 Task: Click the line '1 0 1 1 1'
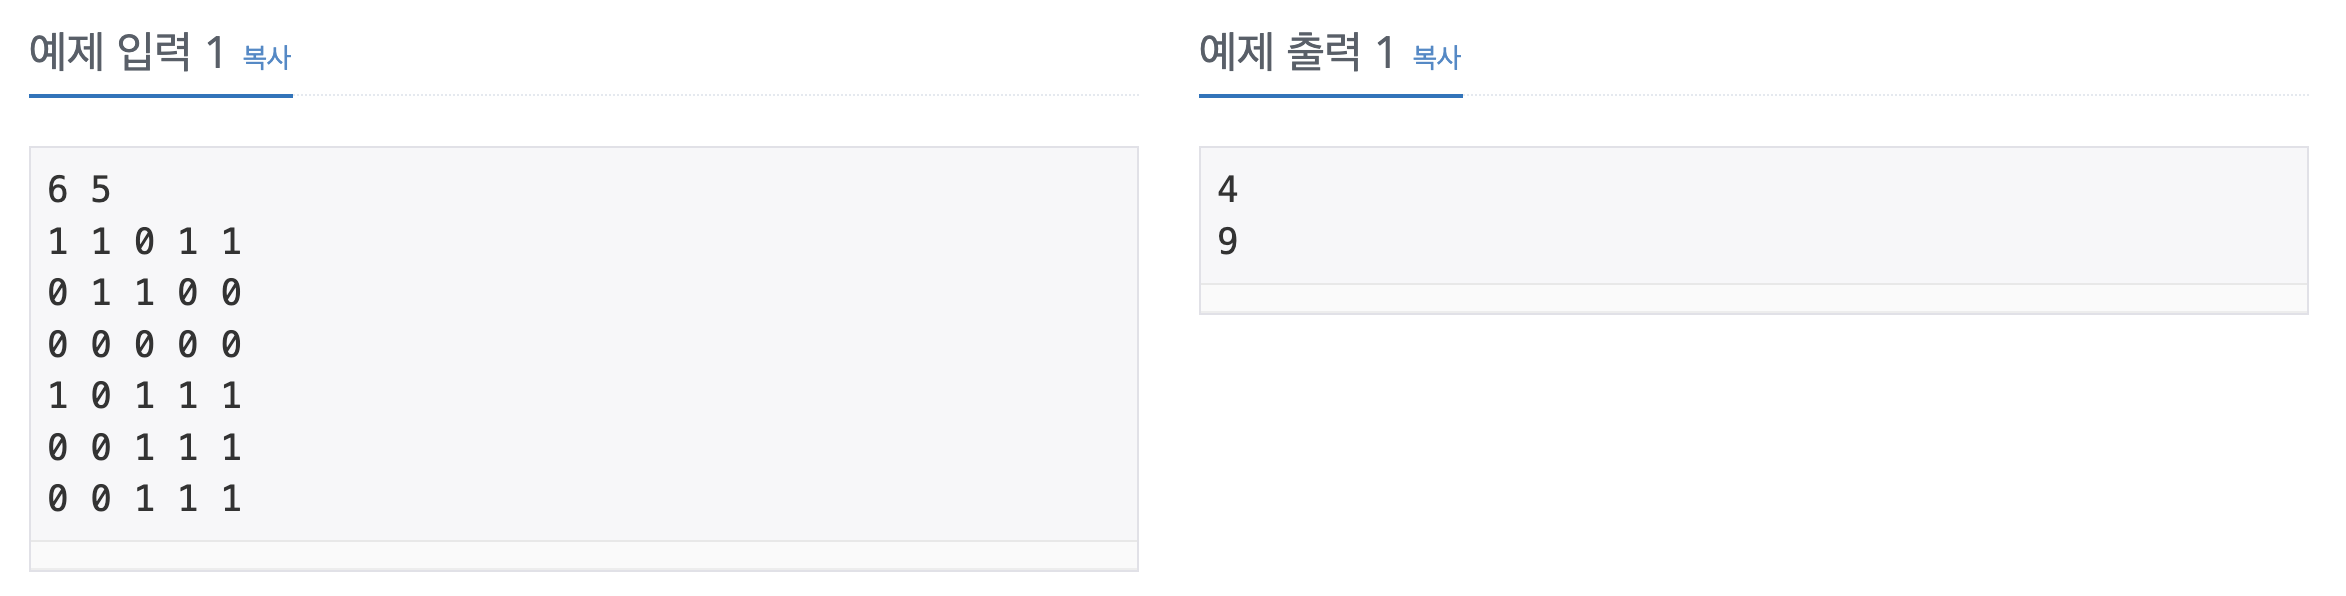[x=145, y=395]
